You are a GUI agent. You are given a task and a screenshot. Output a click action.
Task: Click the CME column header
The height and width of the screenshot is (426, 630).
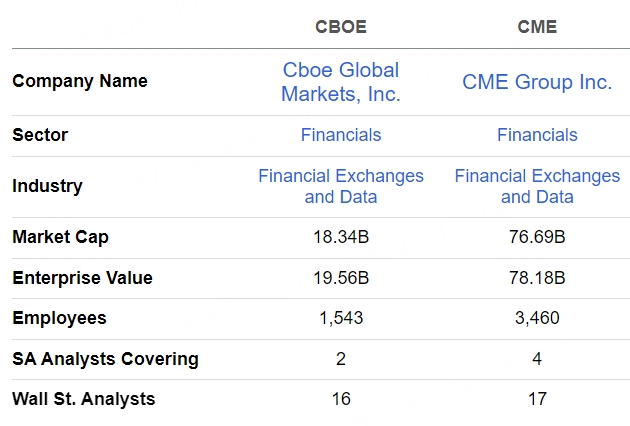(x=537, y=27)
